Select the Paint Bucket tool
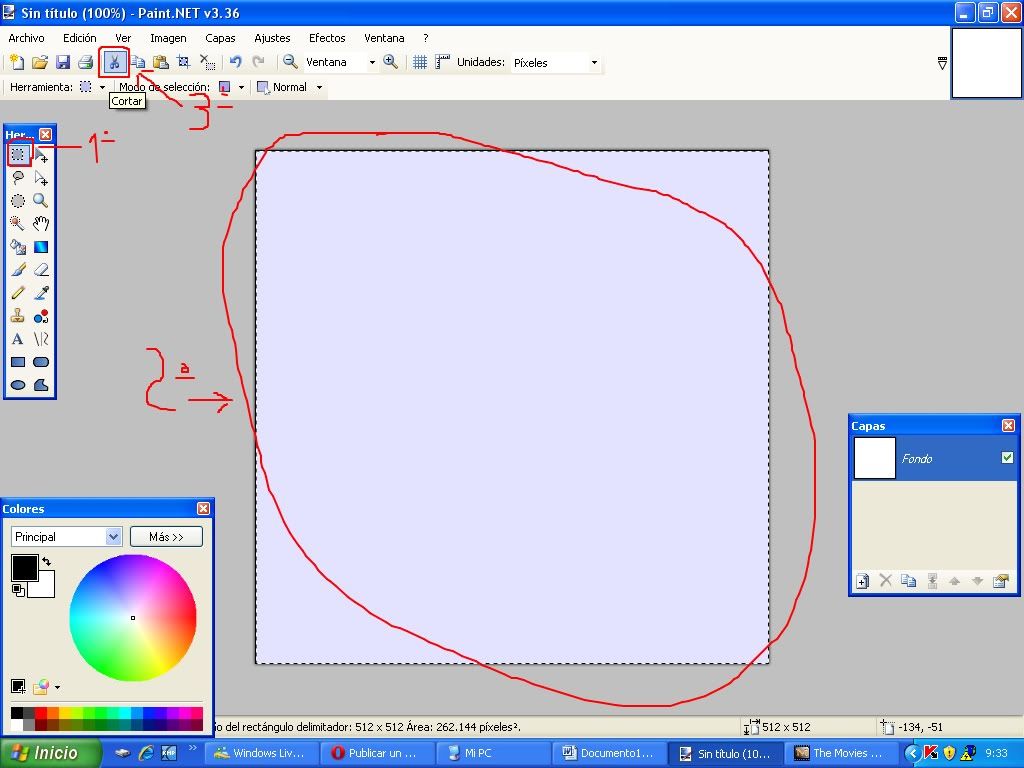The height and width of the screenshot is (768, 1024). (x=18, y=247)
